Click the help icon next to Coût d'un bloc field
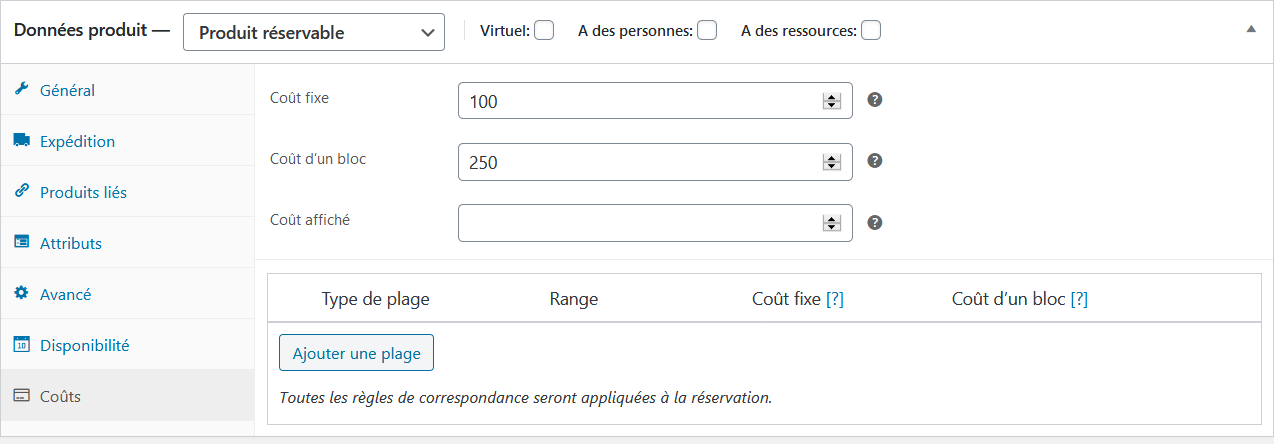The width and height of the screenshot is (1274, 444). point(874,161)
